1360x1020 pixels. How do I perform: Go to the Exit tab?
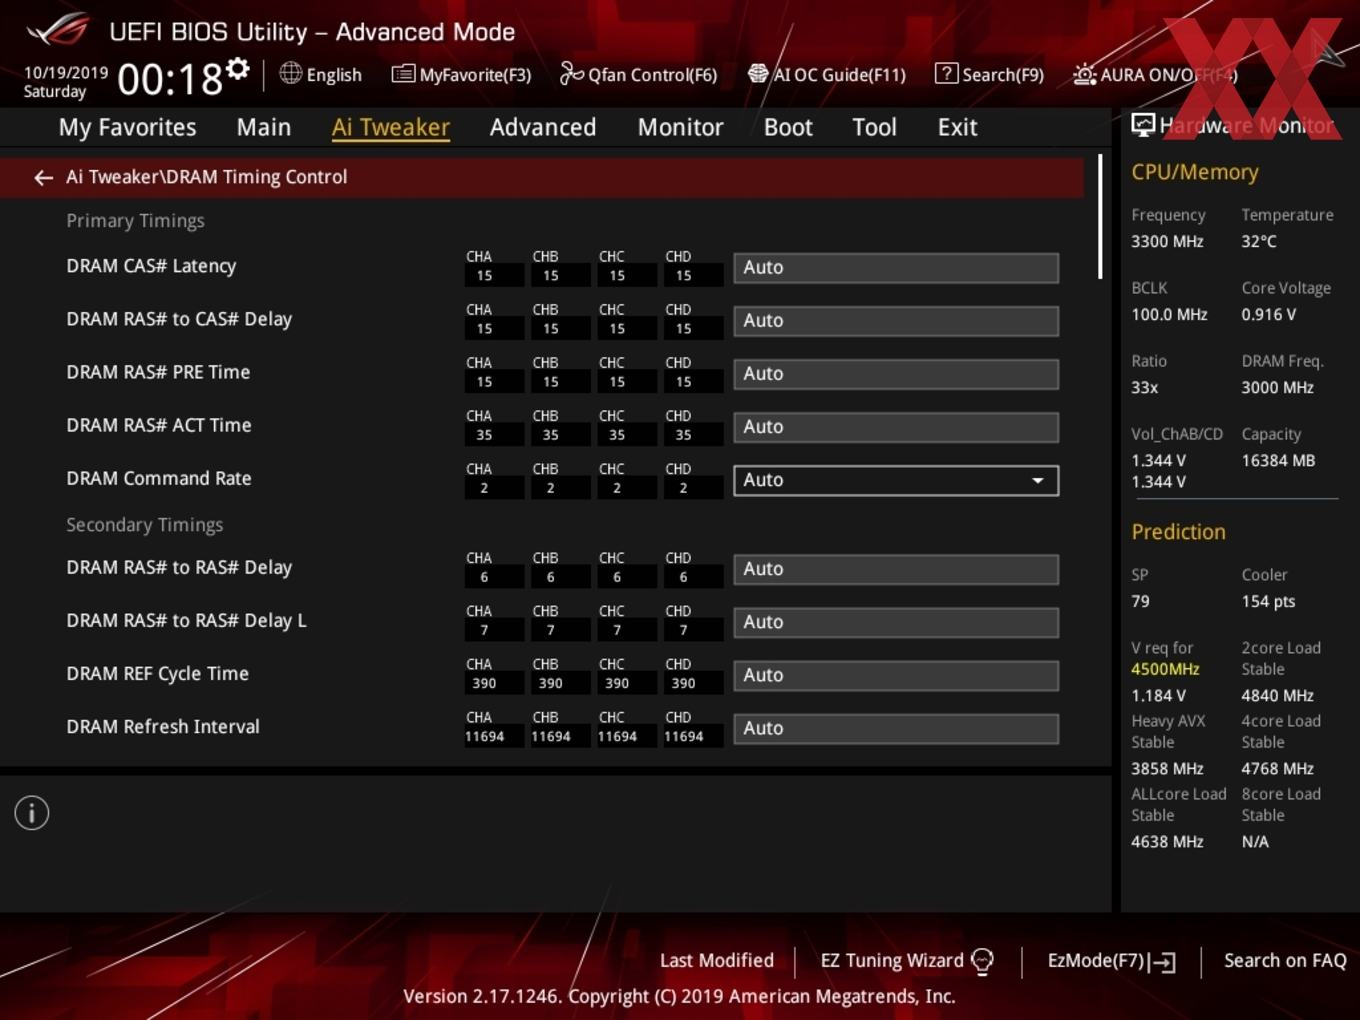coord(957,127)
